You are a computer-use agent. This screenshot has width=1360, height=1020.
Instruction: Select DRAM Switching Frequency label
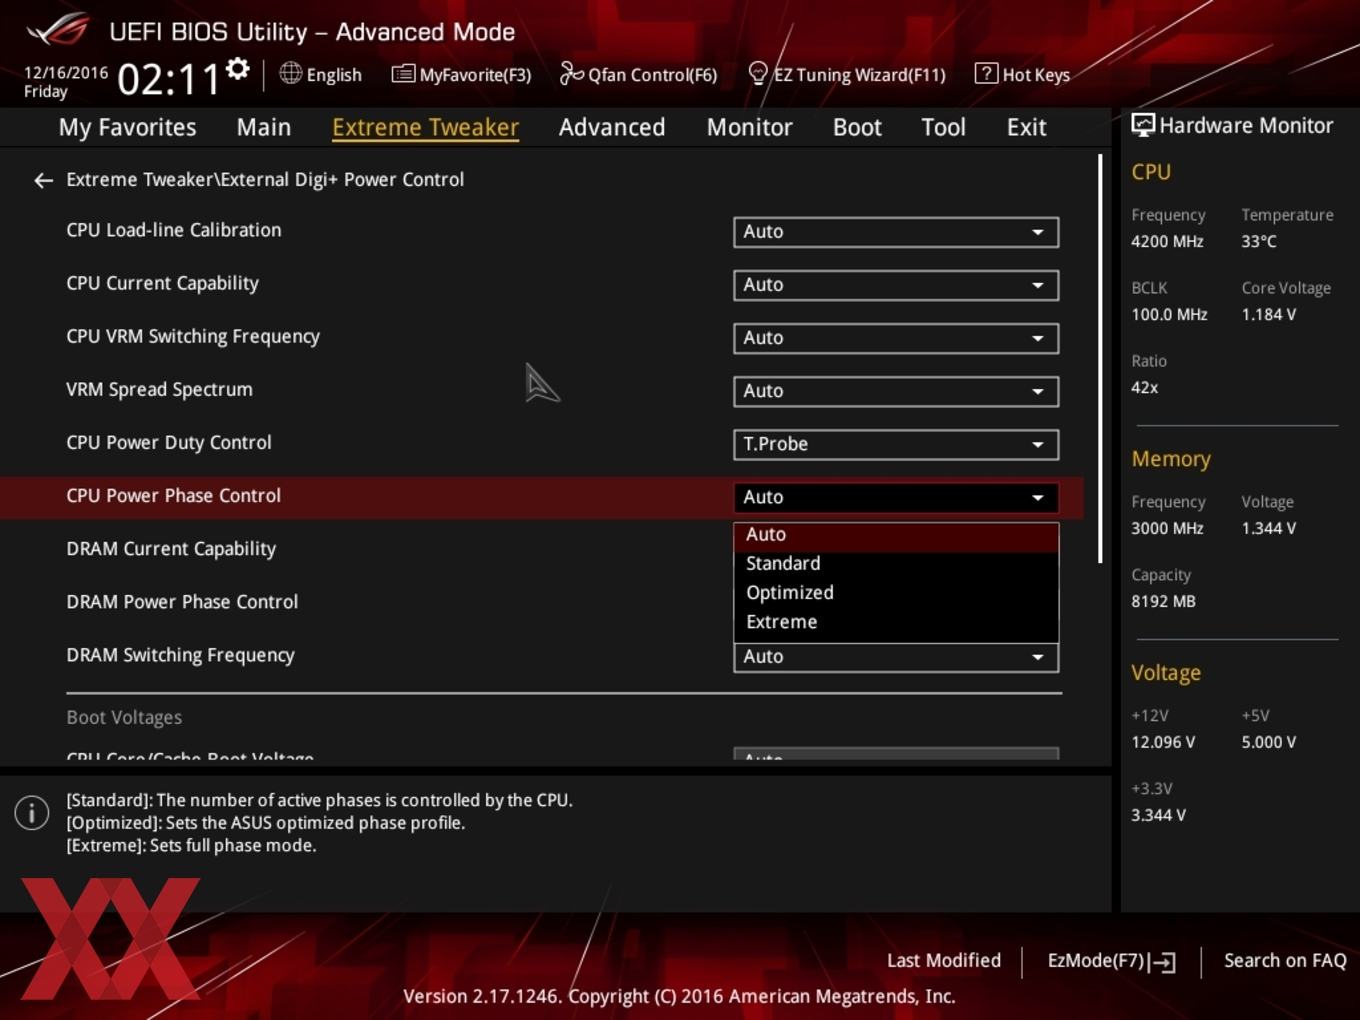click(180, 655)
